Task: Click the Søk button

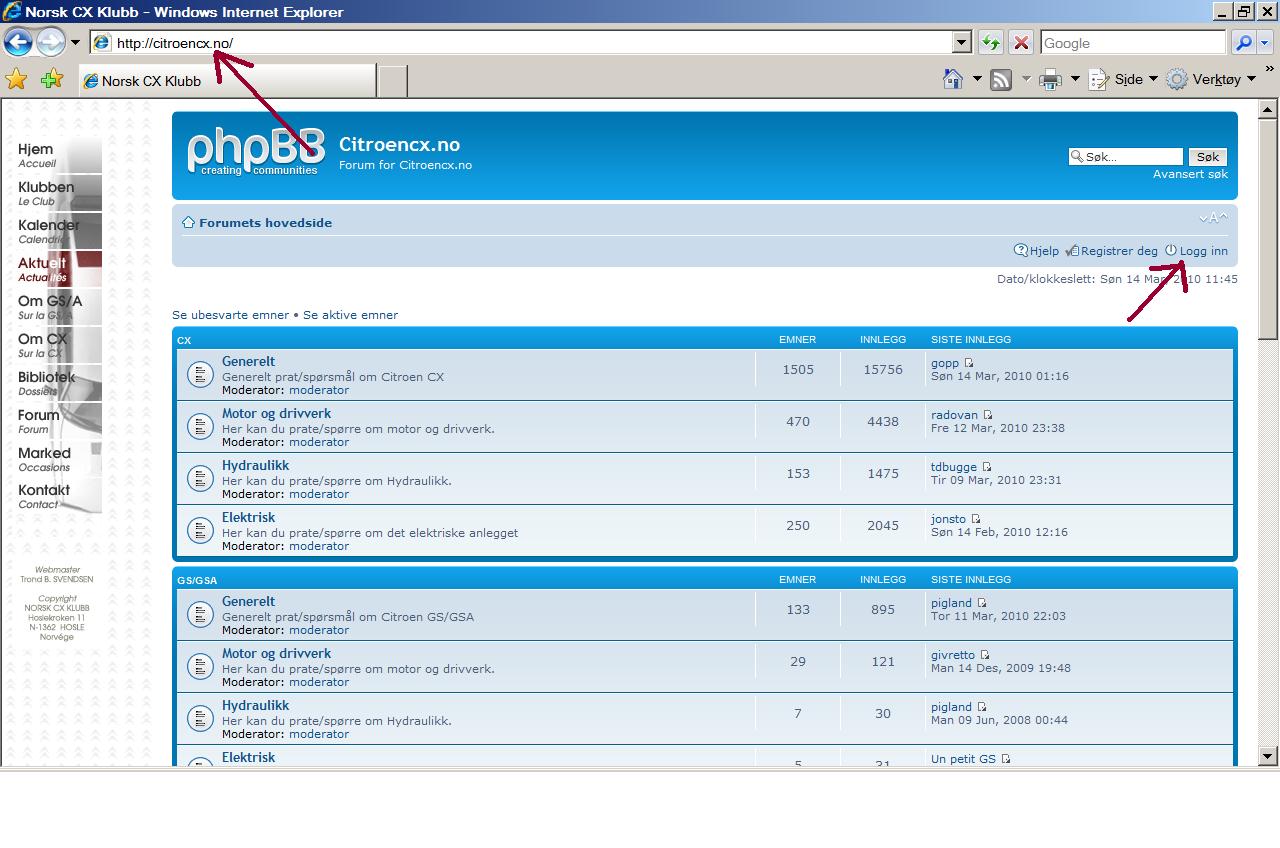Action: (1208, 157)
